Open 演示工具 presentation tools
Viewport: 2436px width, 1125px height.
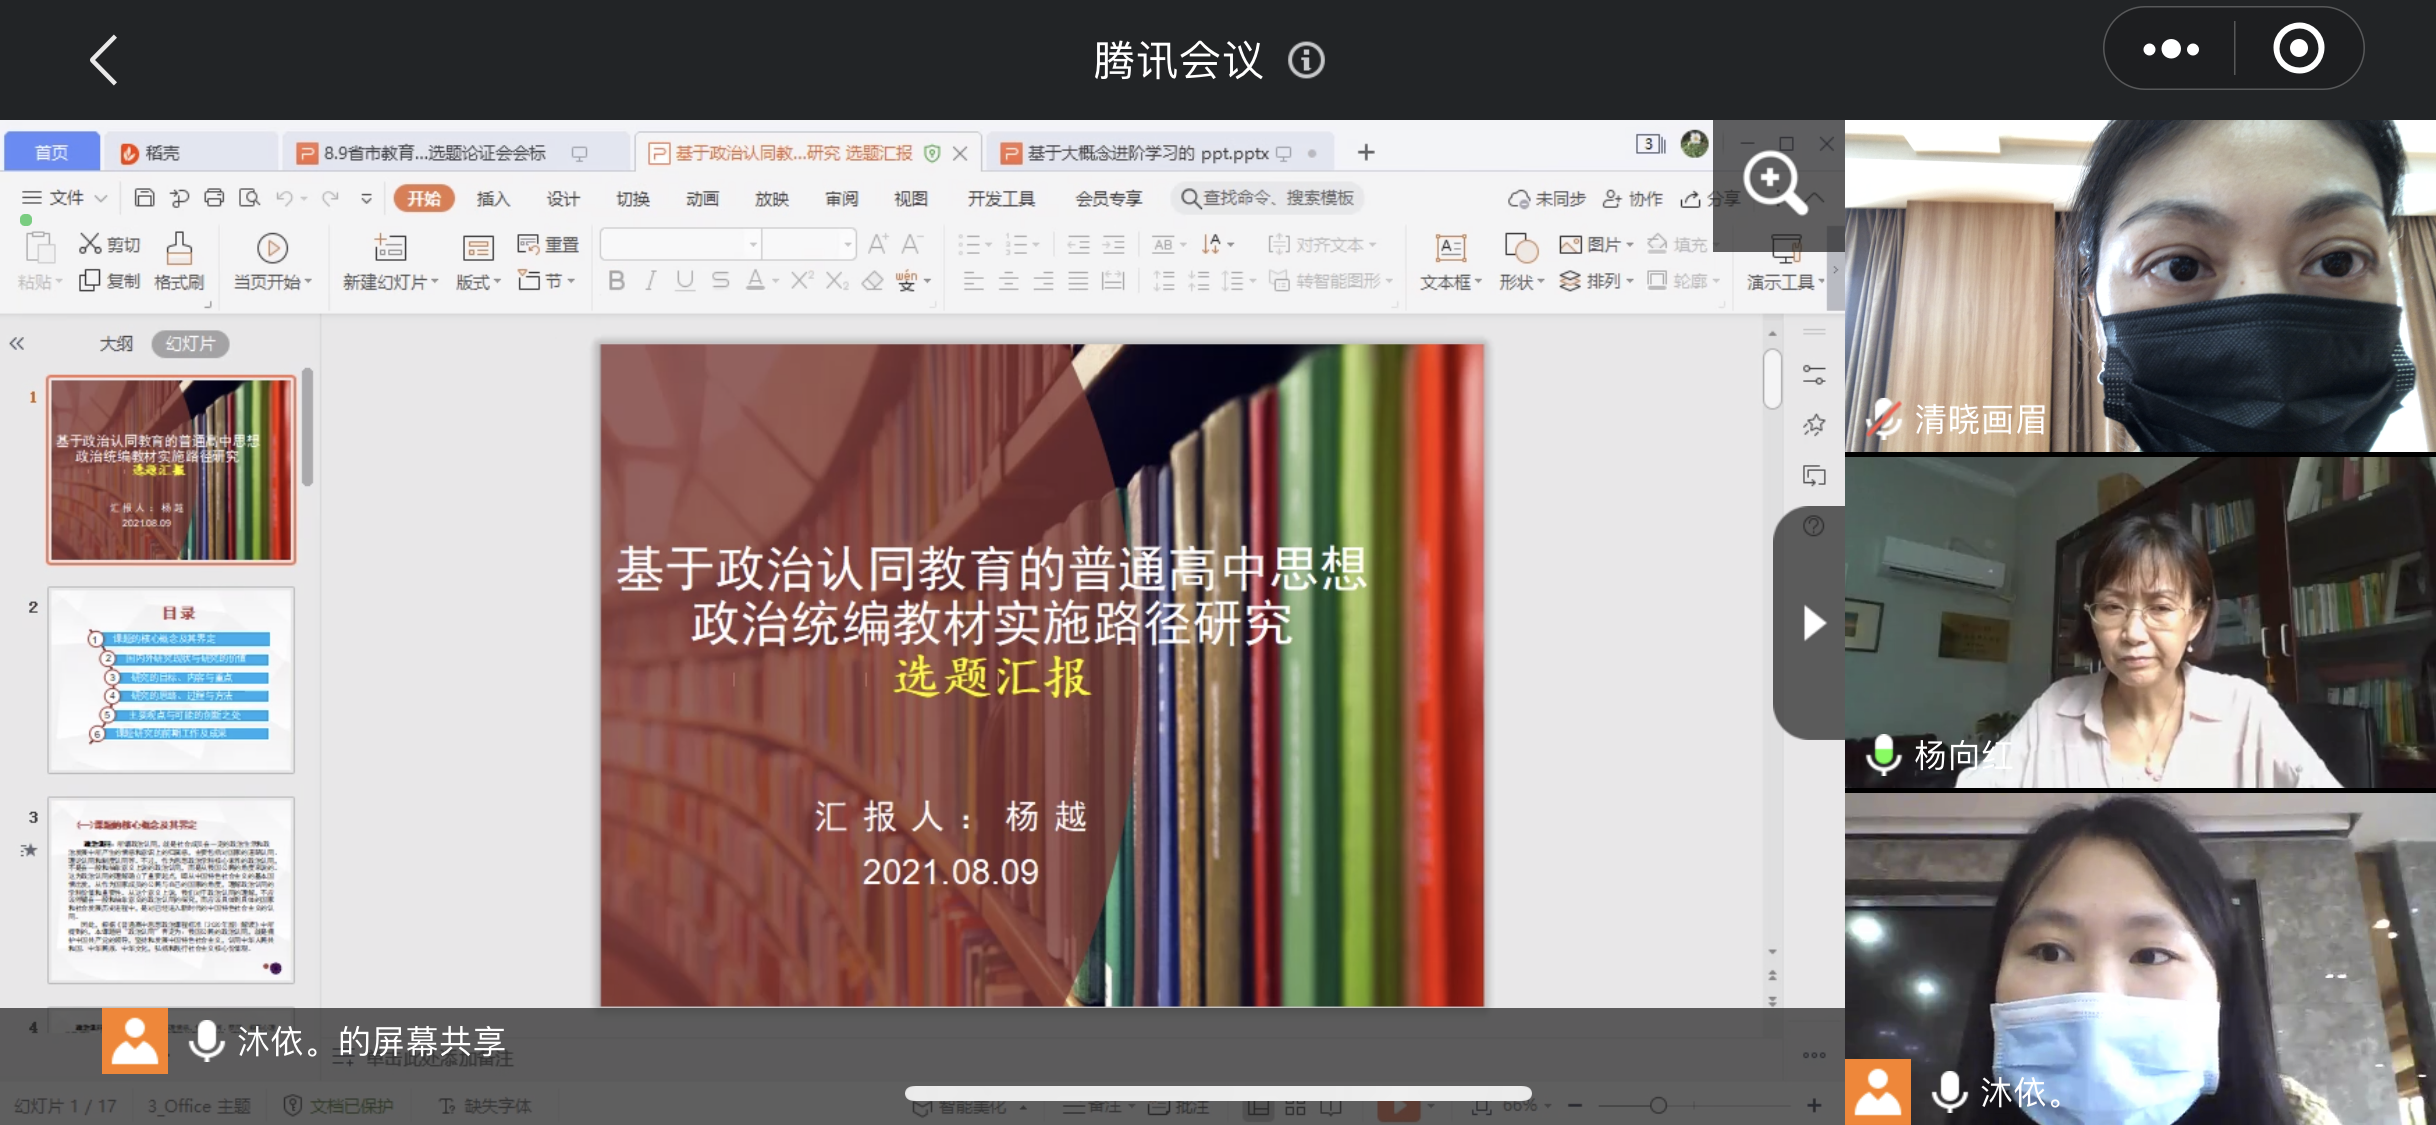(1786, 262)
